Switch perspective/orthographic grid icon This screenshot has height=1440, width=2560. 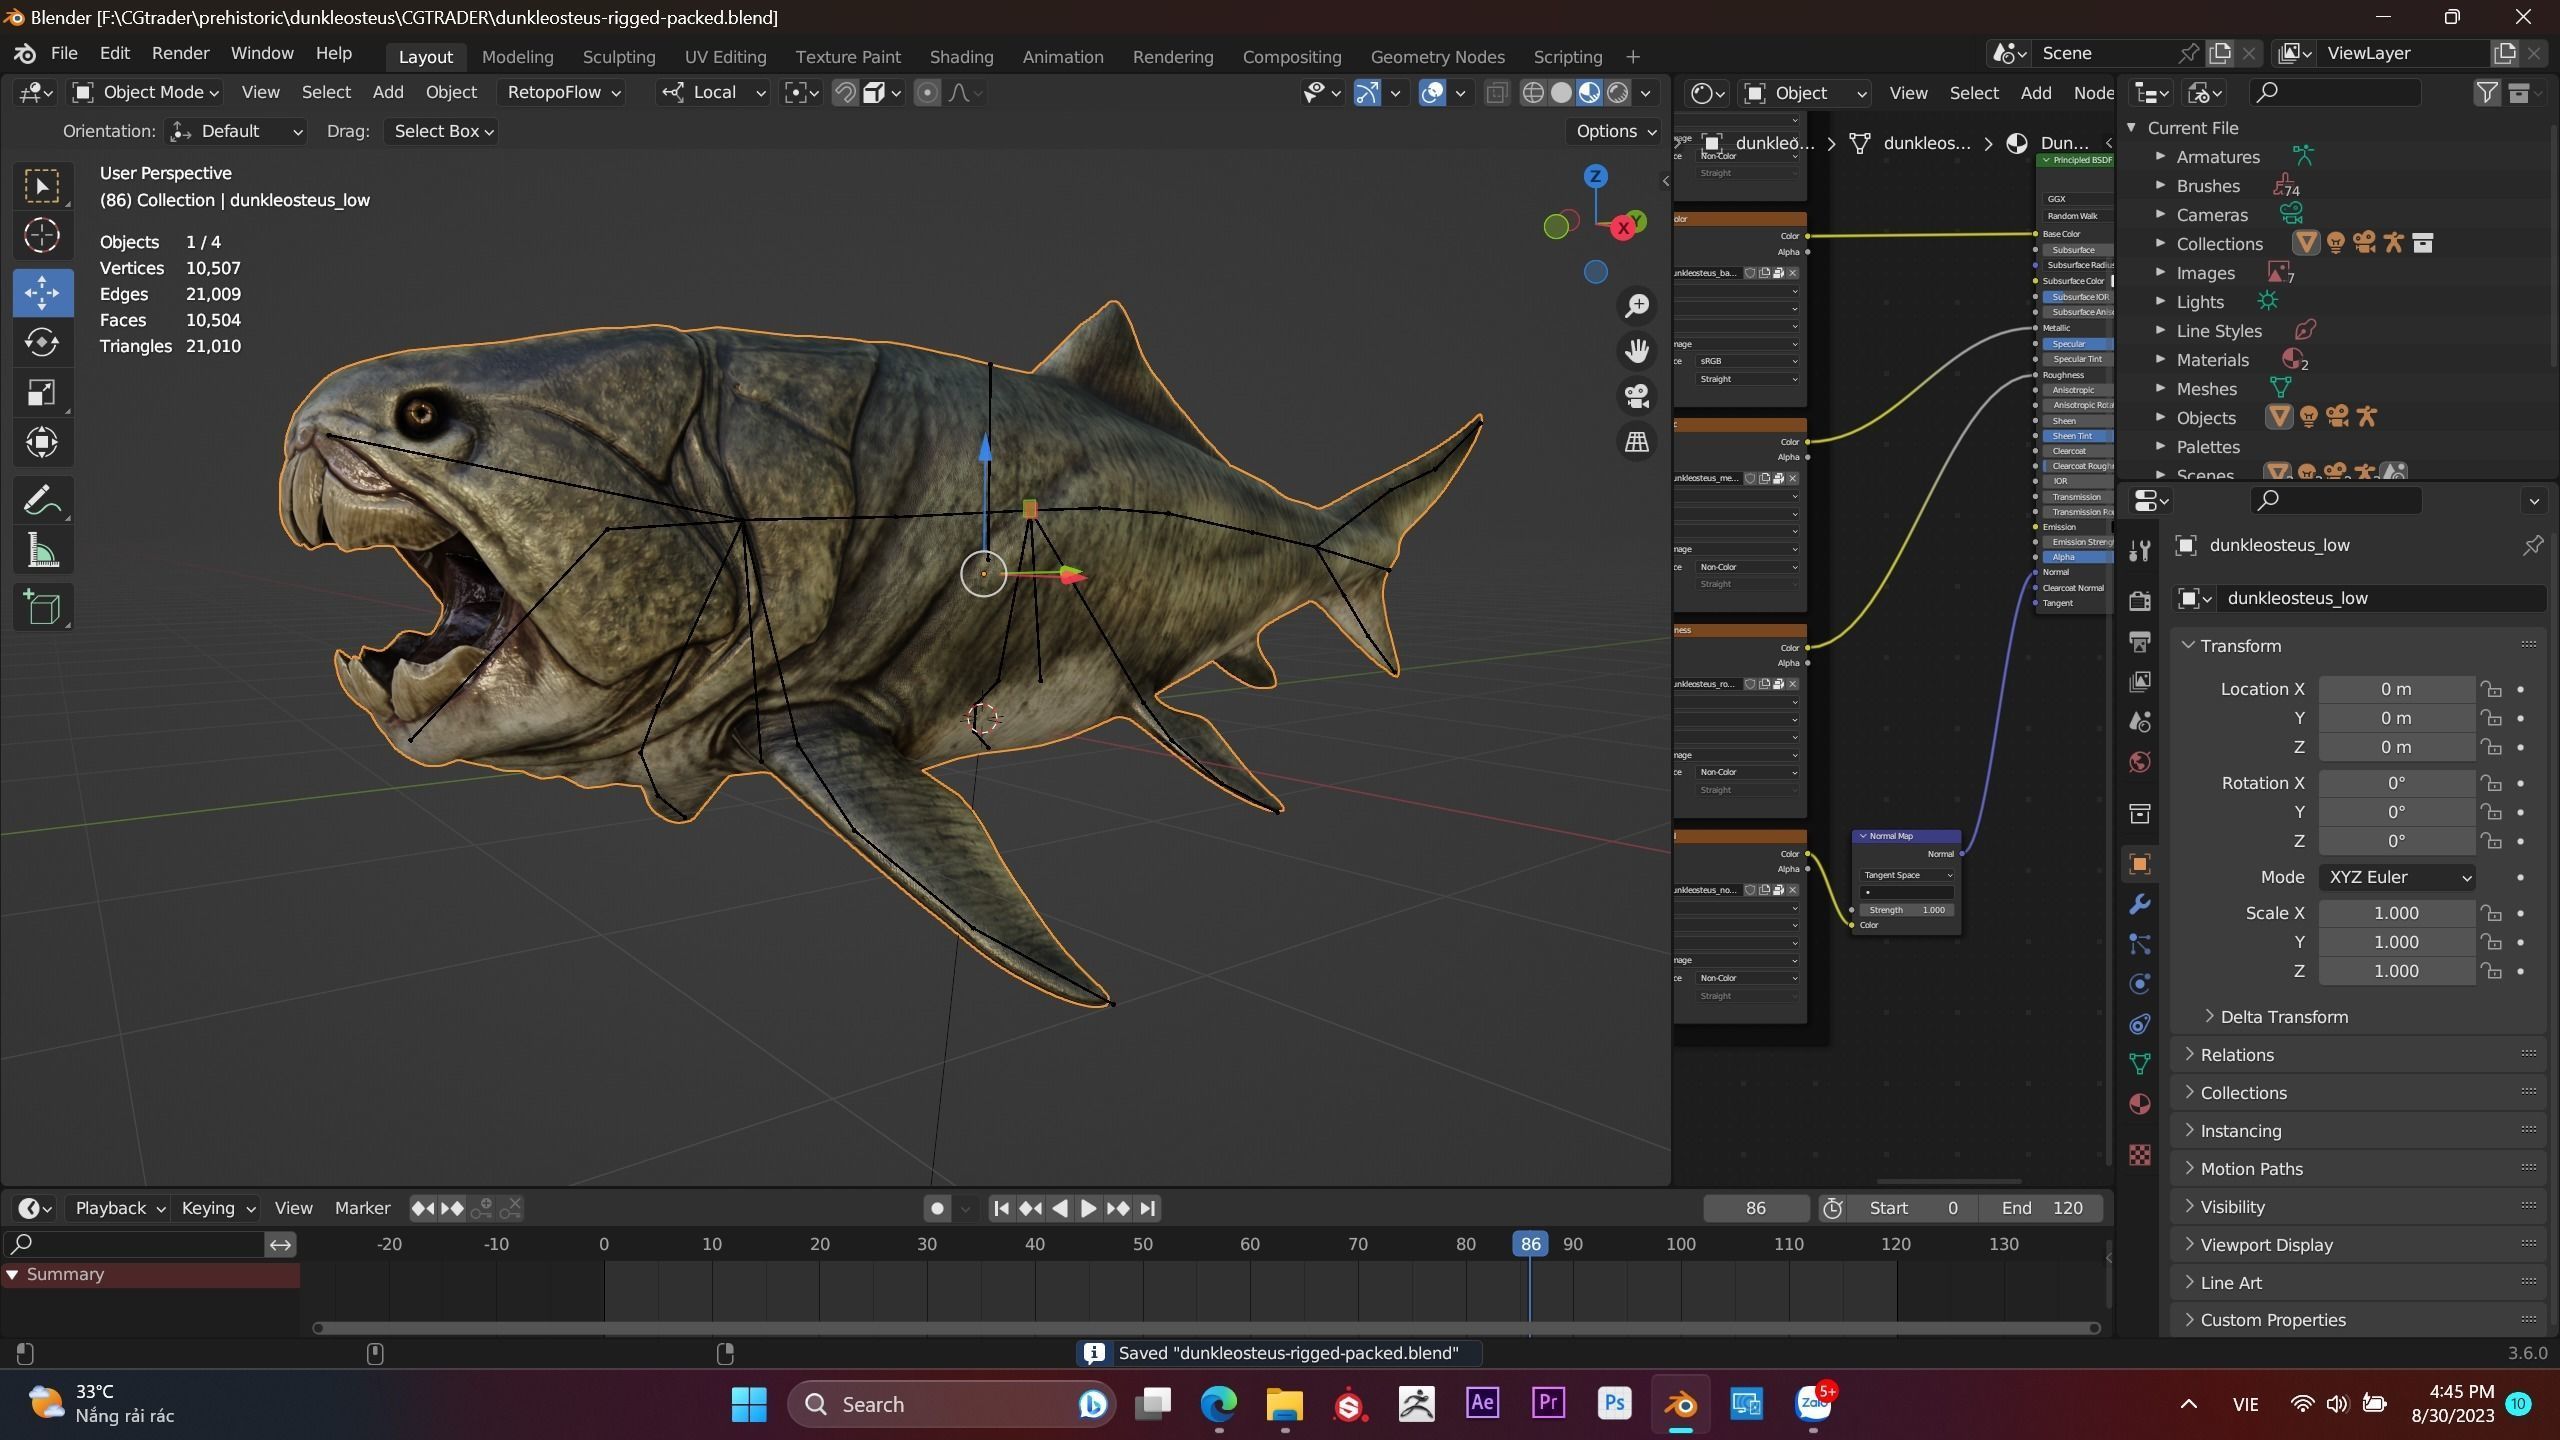[x=1637, y=441]
